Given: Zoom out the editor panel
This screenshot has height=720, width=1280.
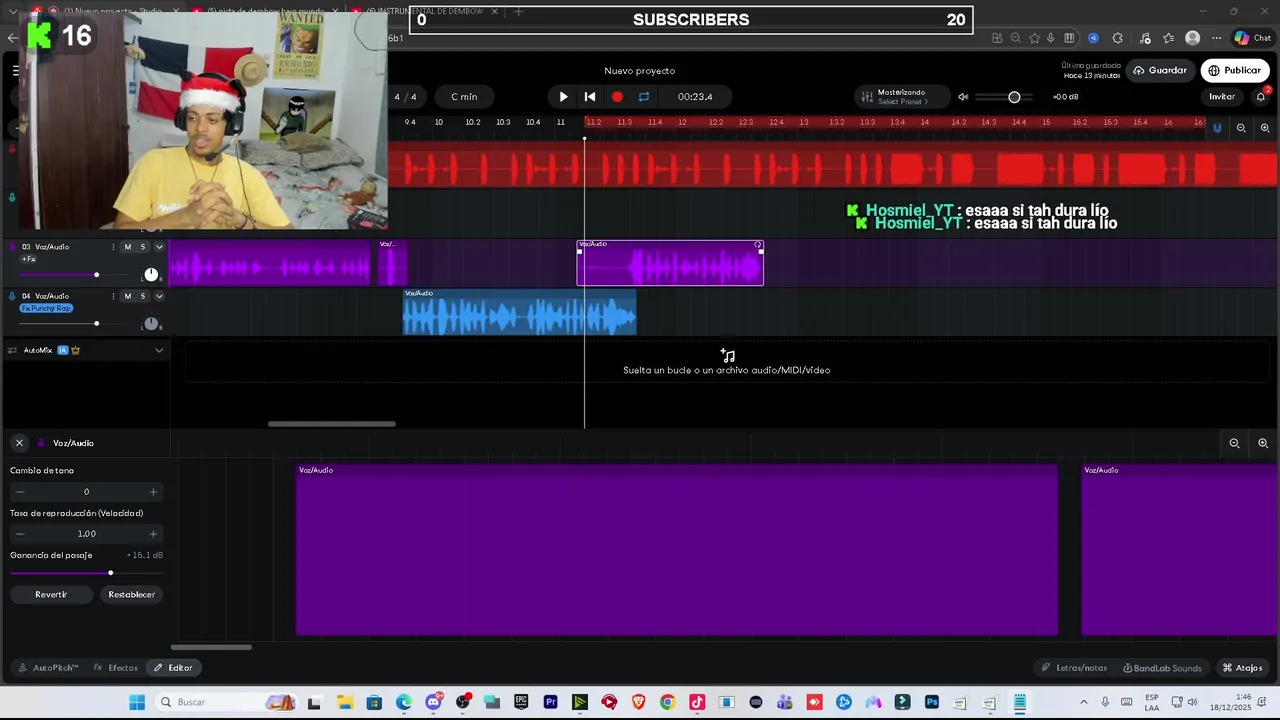Looking at the screenshot, I should [1234, 443].
